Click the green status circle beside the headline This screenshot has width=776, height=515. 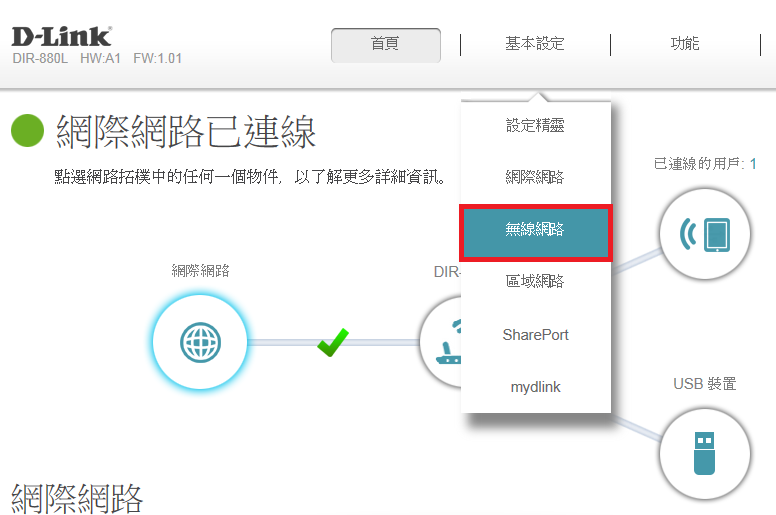click(x=27, y=131)
